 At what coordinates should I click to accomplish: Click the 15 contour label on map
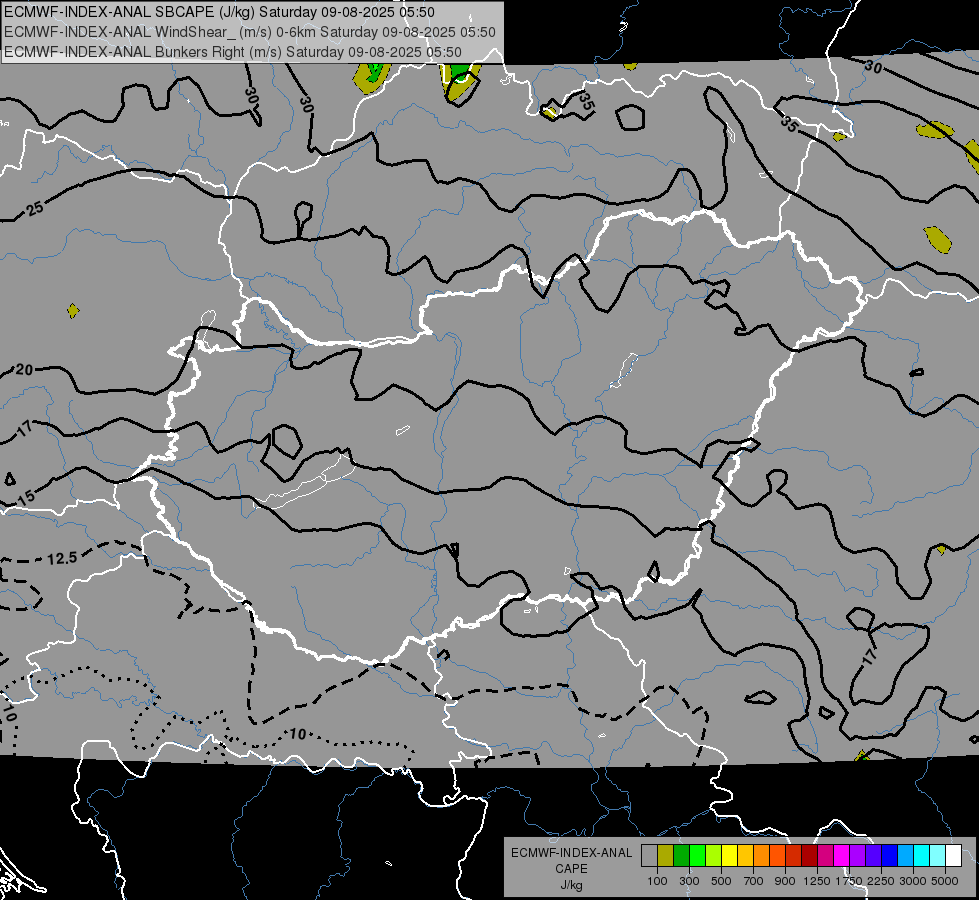click(x=26, y=498)
